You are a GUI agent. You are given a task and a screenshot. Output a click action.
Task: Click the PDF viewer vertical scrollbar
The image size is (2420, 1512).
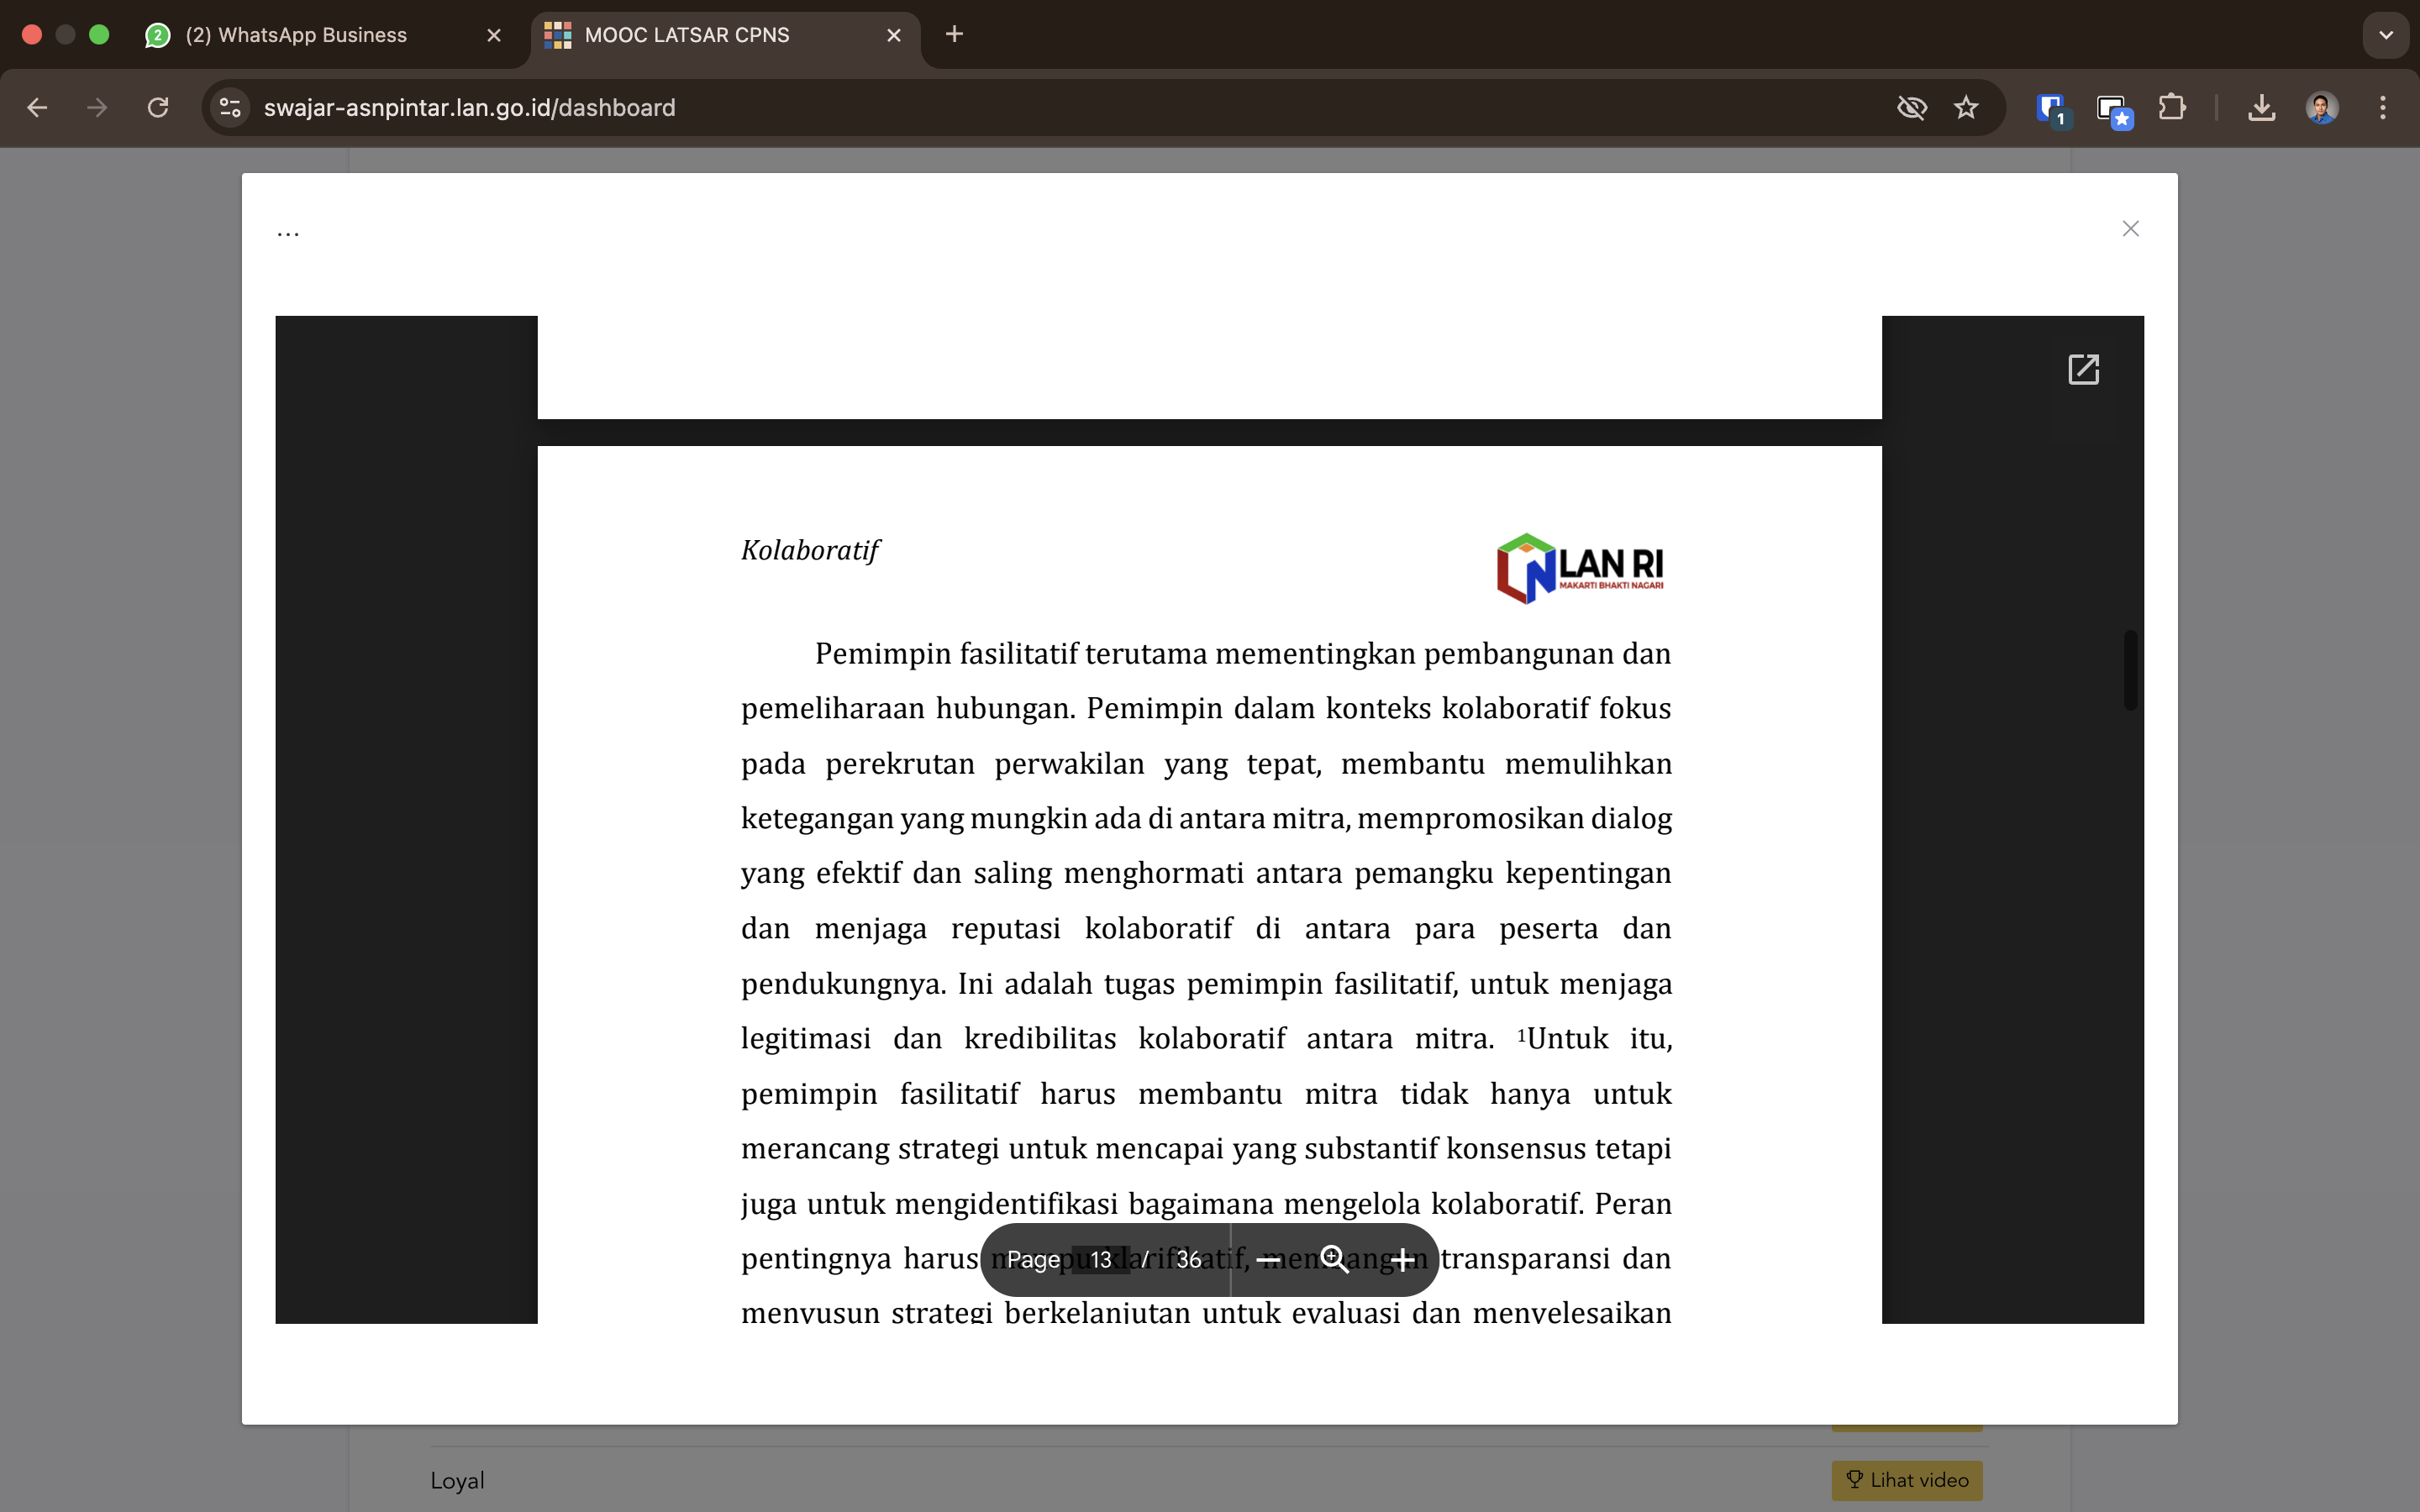pos(2130,670)
